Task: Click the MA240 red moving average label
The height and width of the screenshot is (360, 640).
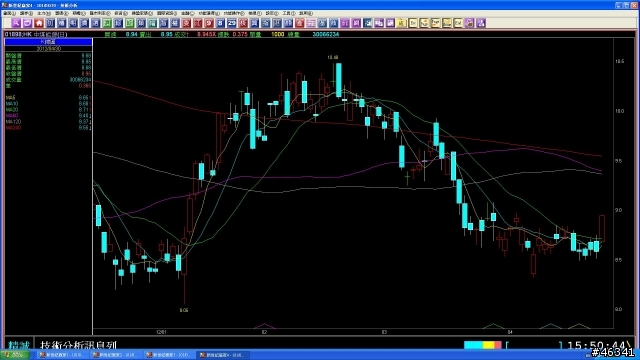Action: 13,128
